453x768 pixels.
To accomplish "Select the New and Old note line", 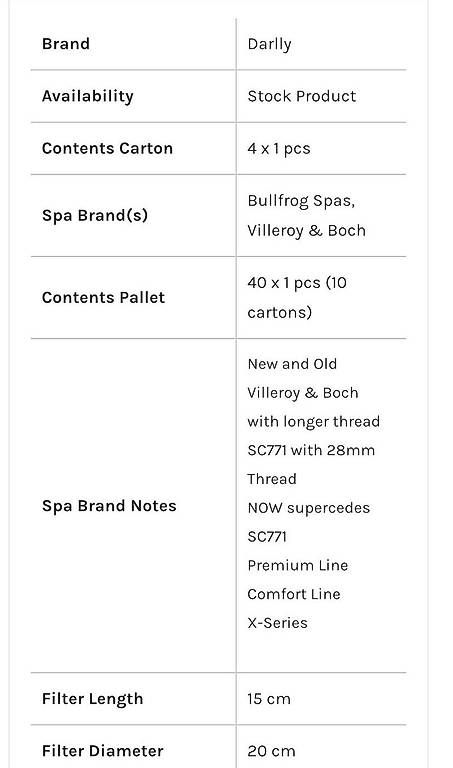I will (292, 364).
